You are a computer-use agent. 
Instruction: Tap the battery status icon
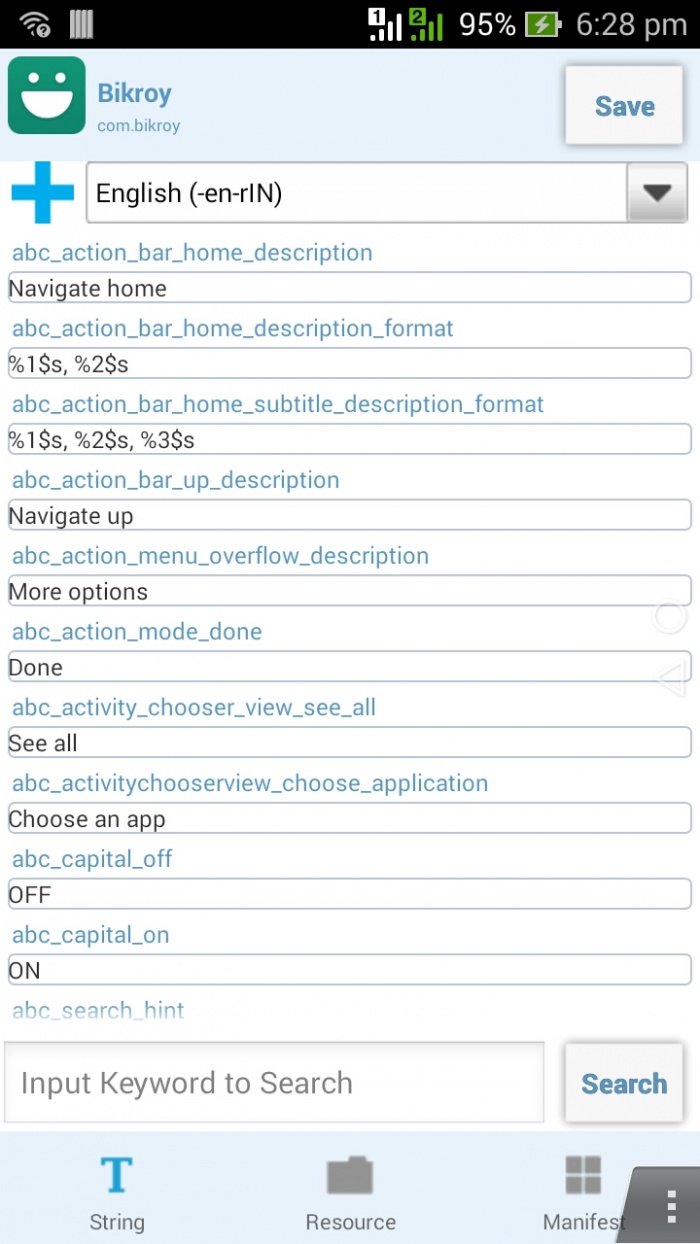coord(542,24)
